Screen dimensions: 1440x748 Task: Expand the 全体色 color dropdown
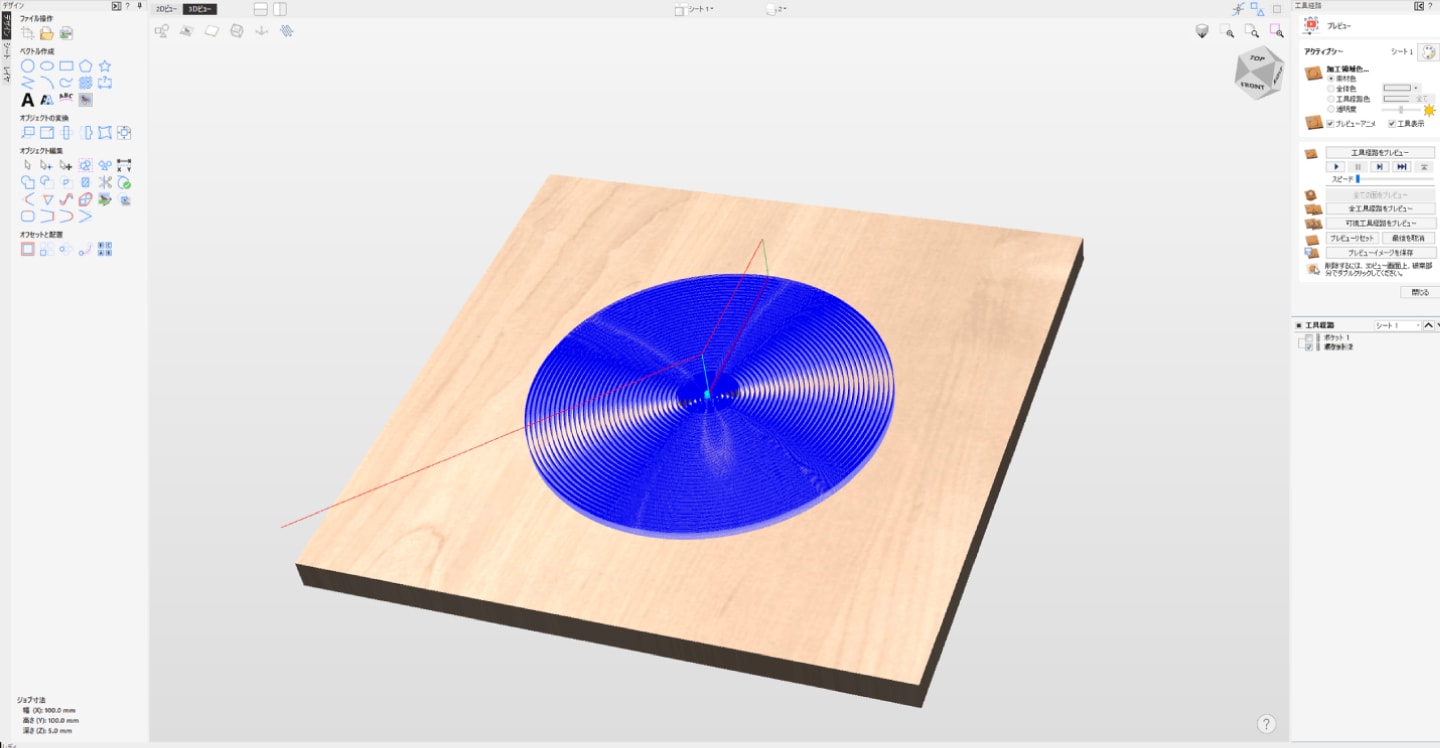(x=1416, y=88)
